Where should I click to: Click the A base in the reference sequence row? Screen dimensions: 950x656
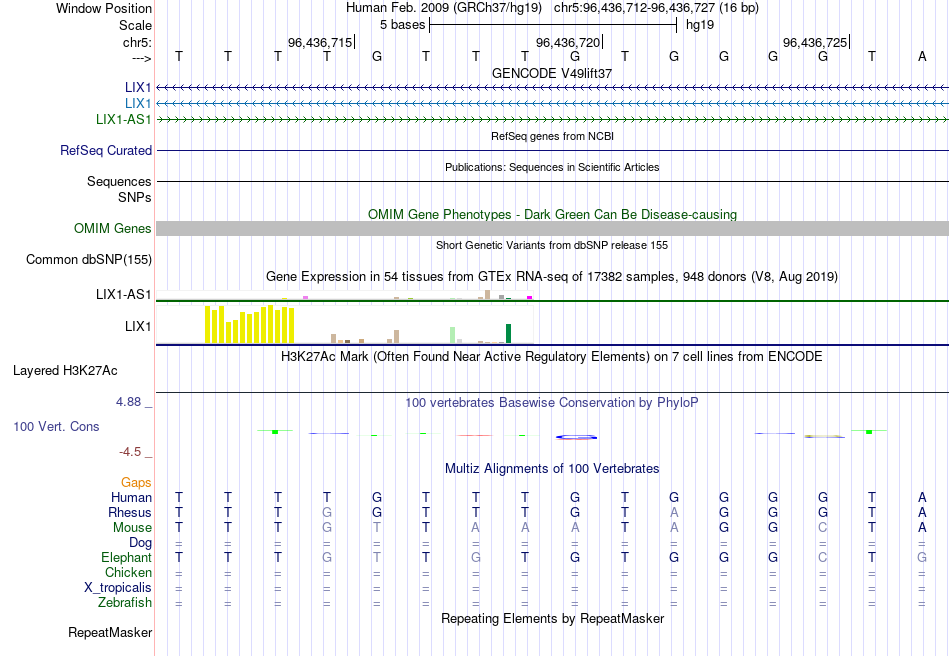(x=922, y=56)
